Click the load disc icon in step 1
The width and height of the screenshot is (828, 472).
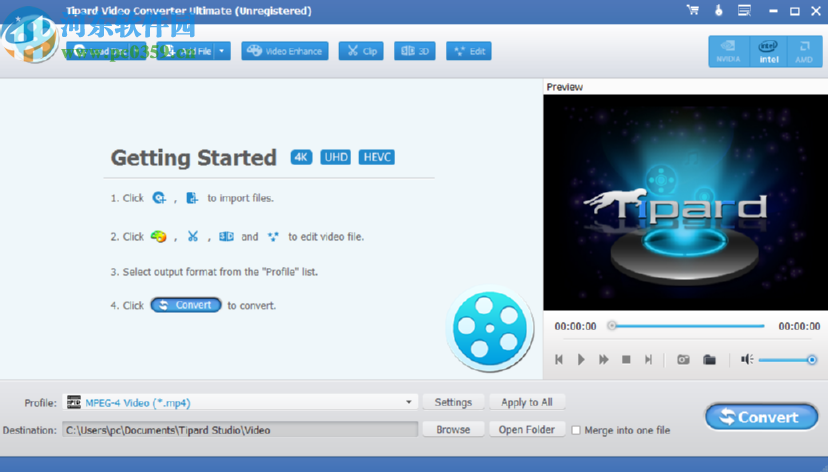(x=159, y=198)
